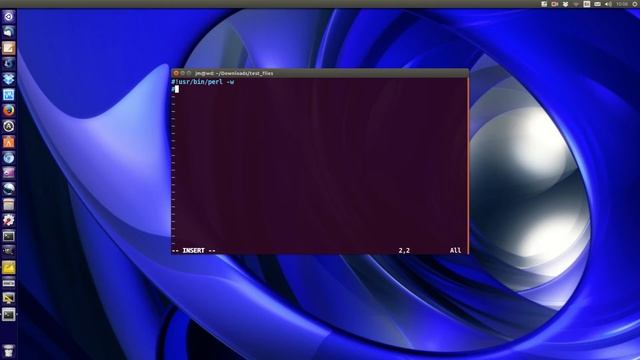640x360 pixels.
Task: Click the cursor block on second line
Action: 177,89
